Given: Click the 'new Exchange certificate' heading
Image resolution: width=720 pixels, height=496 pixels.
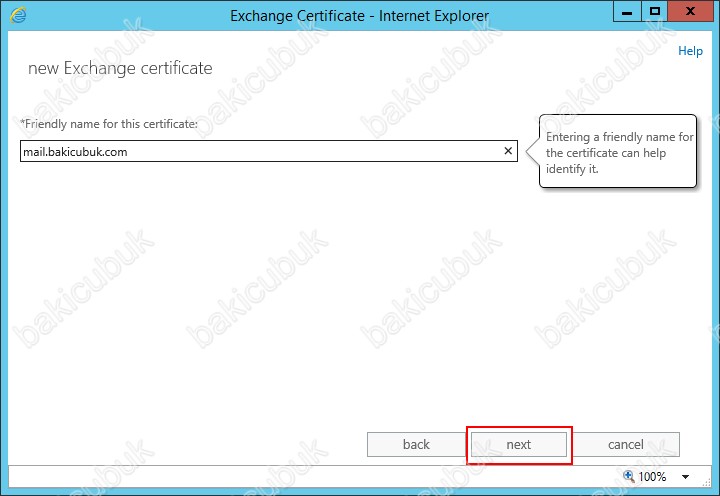Looking at the screenshot, I should pyautogui.click(x=120, y=68).
